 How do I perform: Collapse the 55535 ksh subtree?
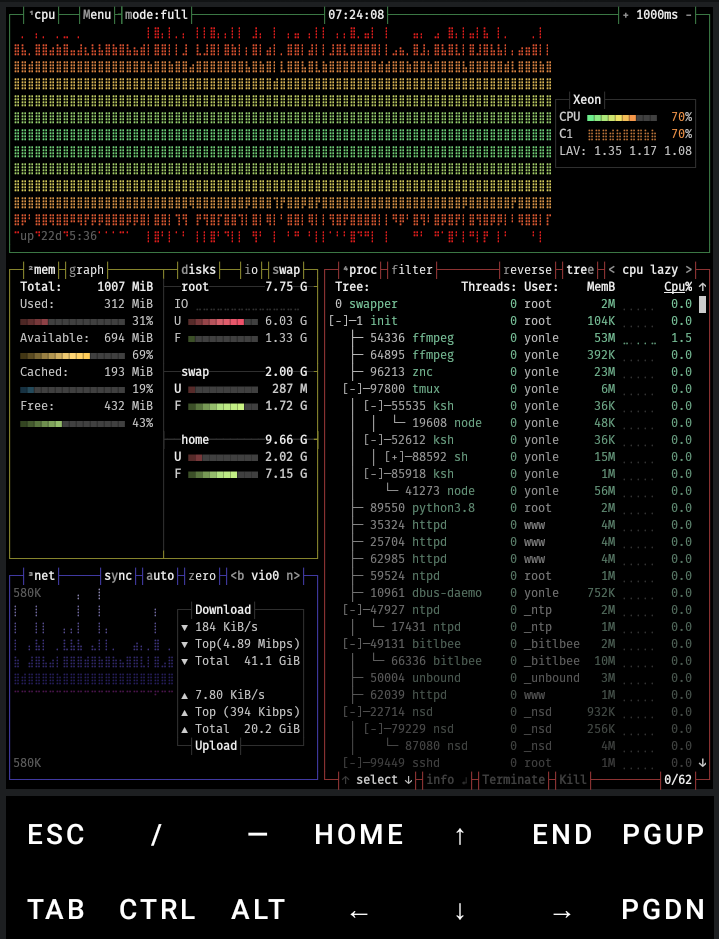click(376, 406)
